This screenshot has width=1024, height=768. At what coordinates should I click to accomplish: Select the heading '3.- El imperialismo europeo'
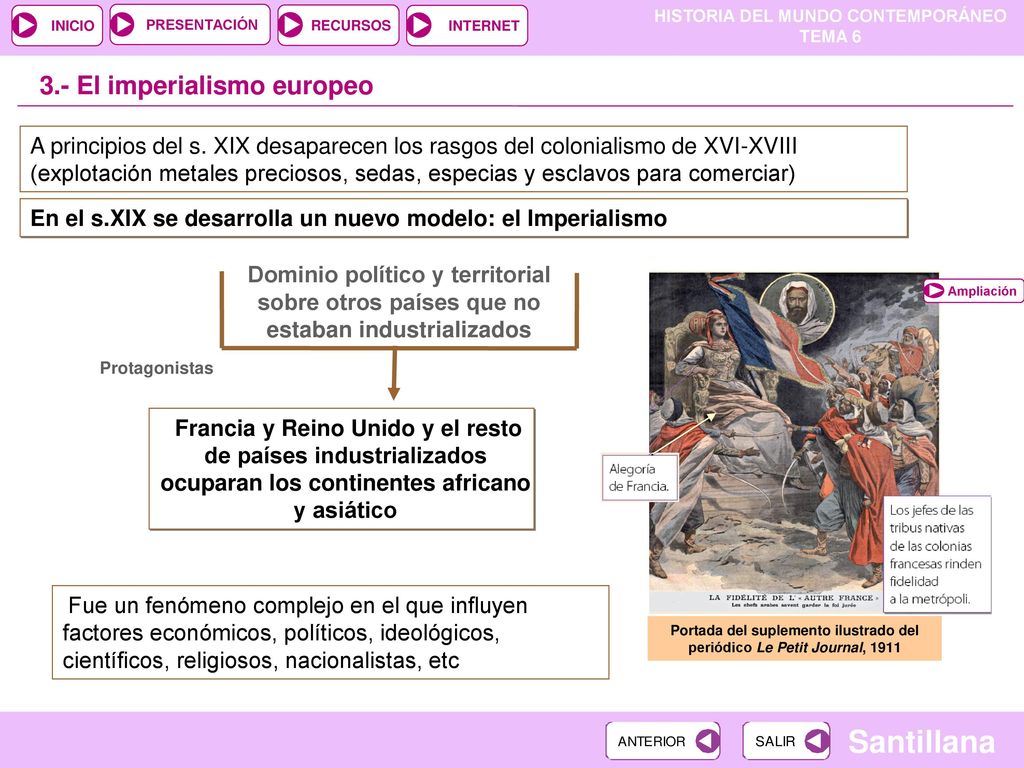coord(206,86)
